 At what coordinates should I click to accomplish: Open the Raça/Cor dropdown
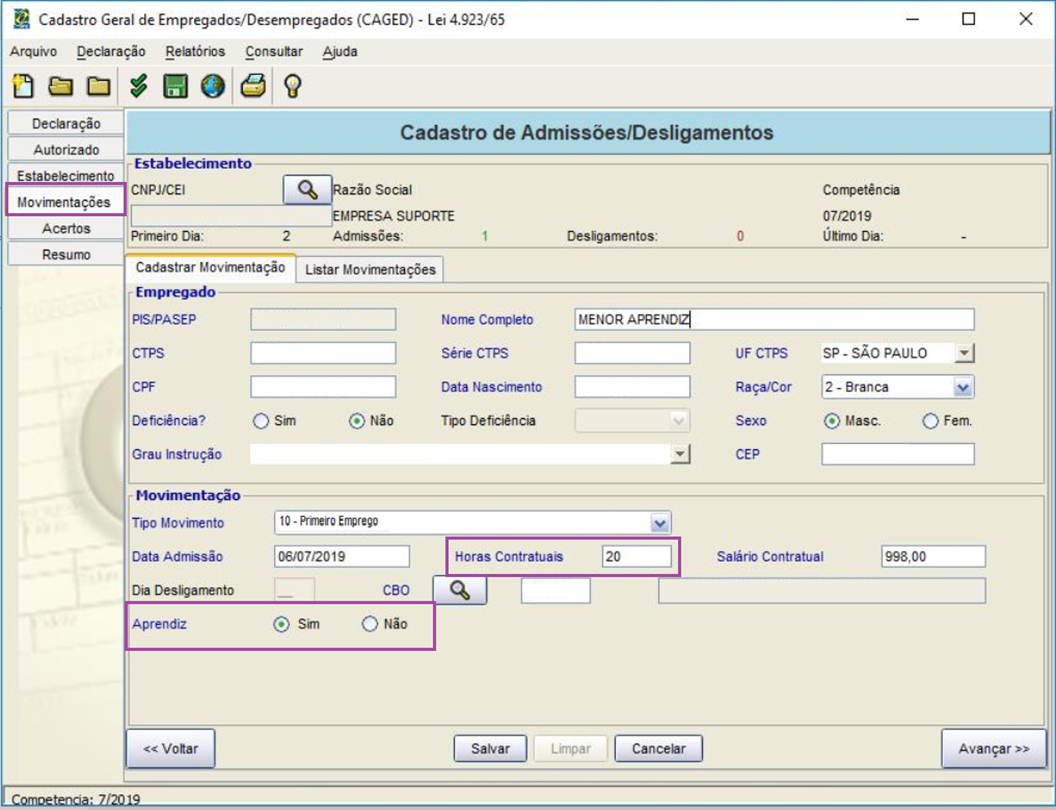[963, 387]
